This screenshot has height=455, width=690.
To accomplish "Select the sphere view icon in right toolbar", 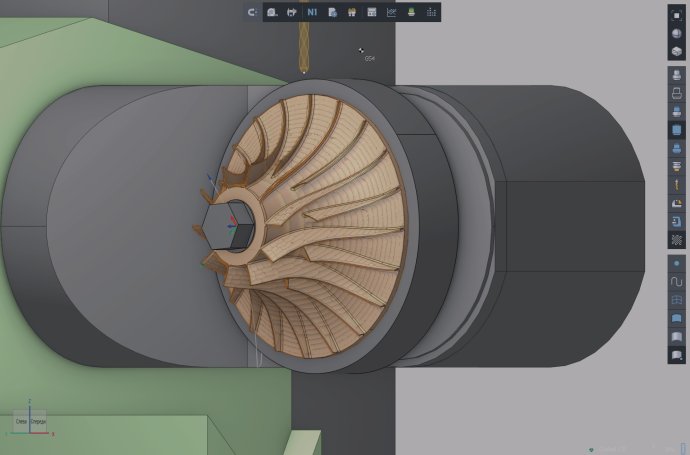I will pos(677,33).
